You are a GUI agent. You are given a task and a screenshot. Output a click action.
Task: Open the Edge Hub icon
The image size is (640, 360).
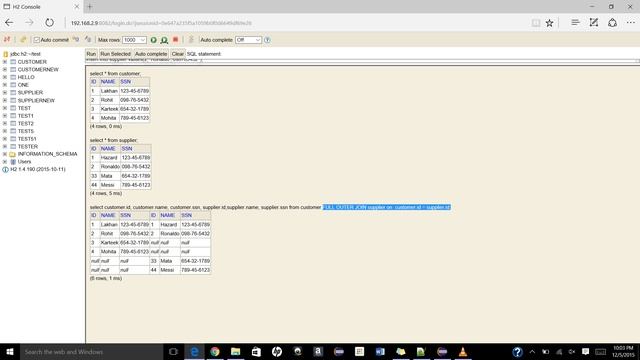[575, 23]
